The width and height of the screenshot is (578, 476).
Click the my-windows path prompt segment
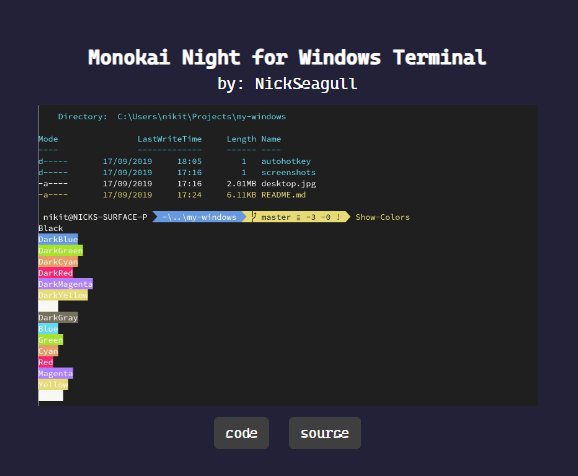(x=199, y=217)
